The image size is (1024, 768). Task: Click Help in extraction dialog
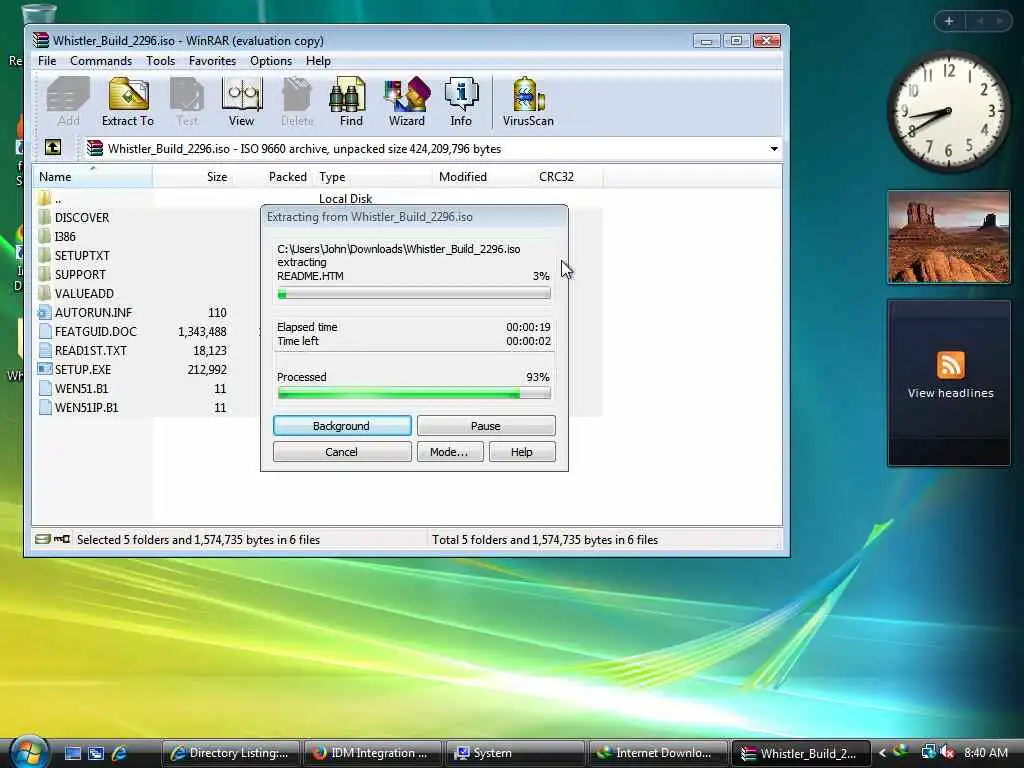coord(522,452)
